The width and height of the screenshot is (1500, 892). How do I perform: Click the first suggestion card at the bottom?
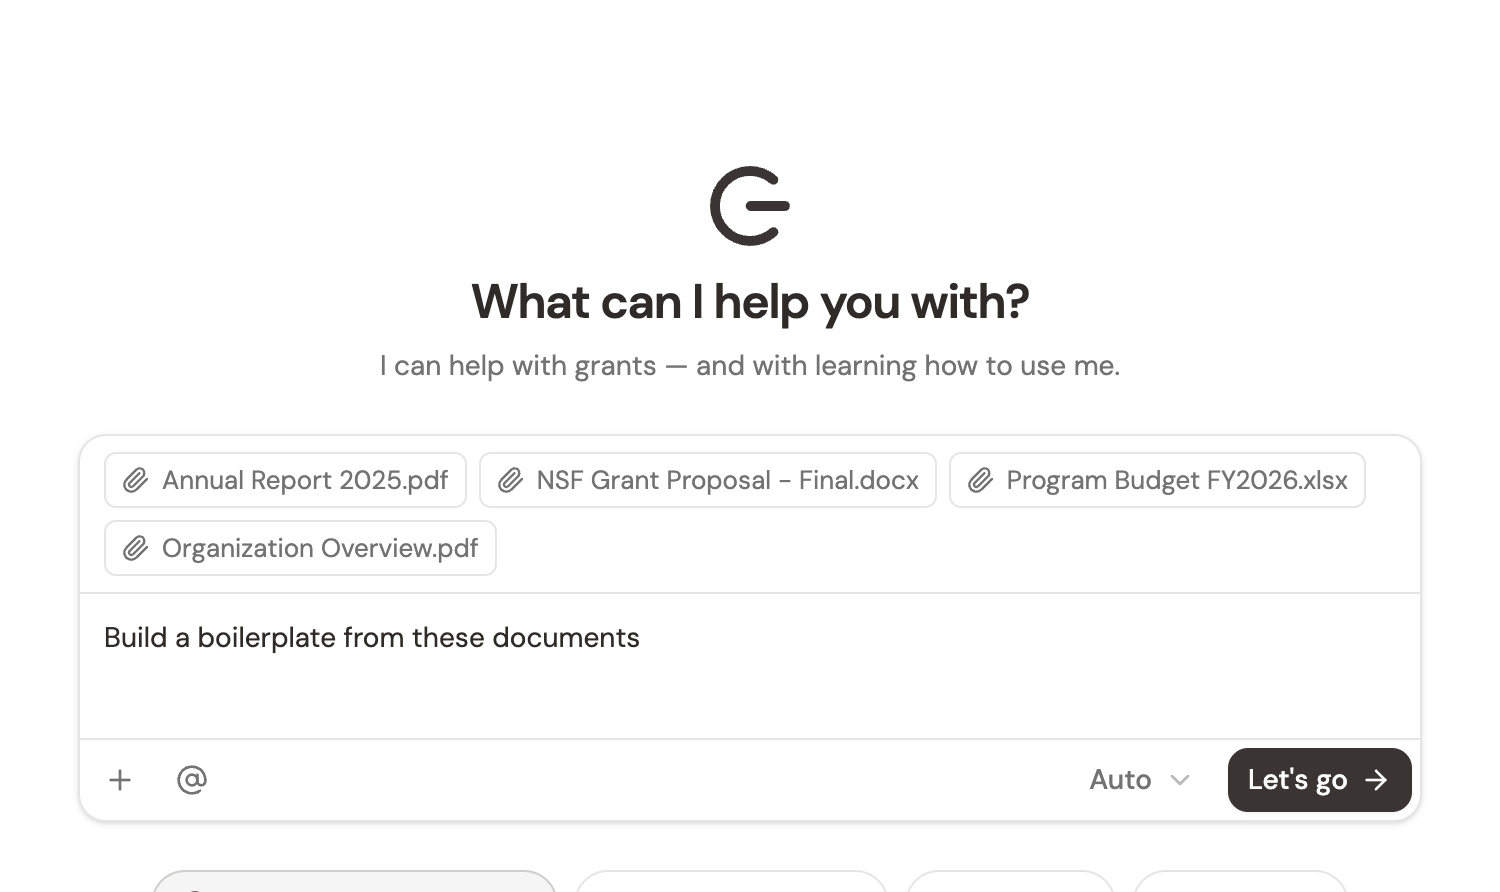click(x=355, y=884)
